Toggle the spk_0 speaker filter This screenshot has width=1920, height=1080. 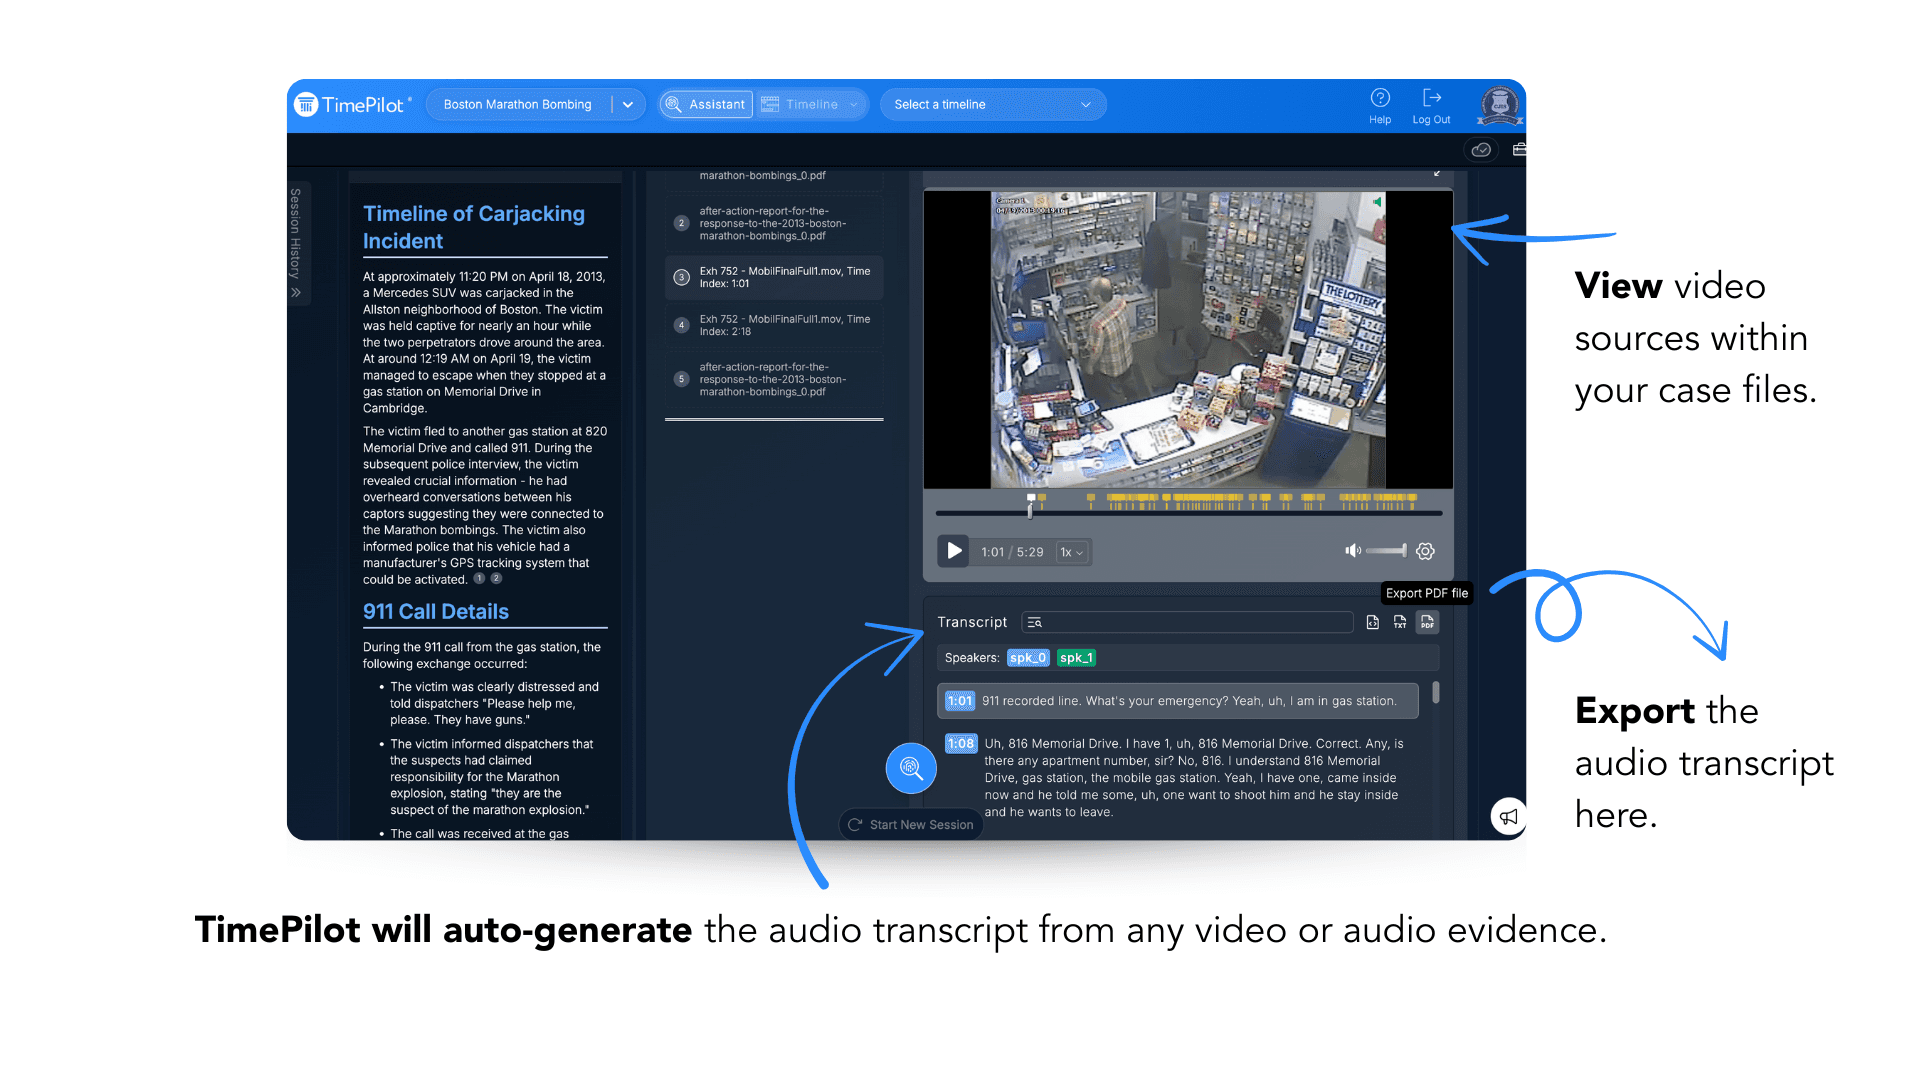[x=1028, y=658]
